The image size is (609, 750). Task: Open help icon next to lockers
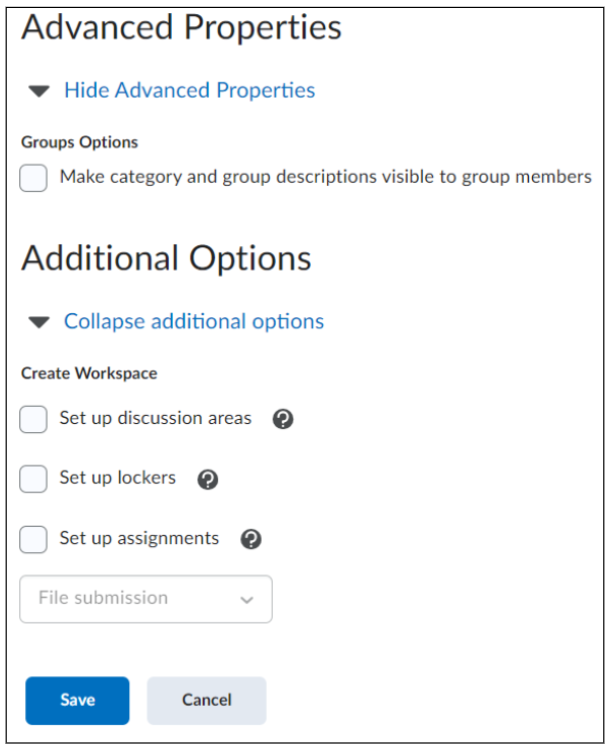(x=208, y=479)
